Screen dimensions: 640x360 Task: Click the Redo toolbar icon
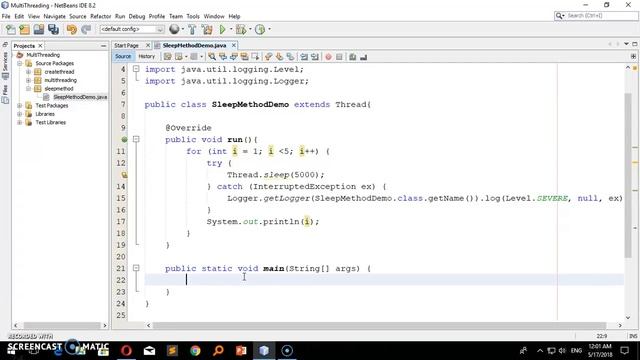tap(86, 29)
